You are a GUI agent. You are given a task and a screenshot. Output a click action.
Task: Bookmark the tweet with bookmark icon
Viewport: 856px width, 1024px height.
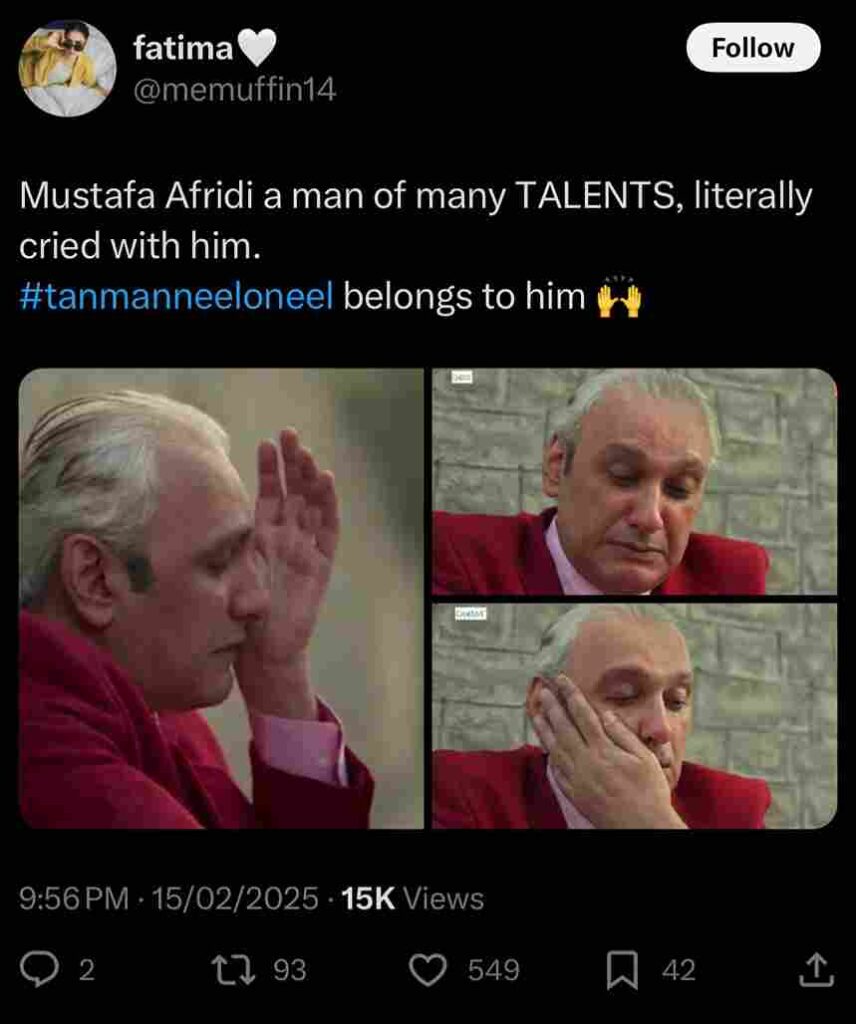pyautogui.click(x=623, y=970)
